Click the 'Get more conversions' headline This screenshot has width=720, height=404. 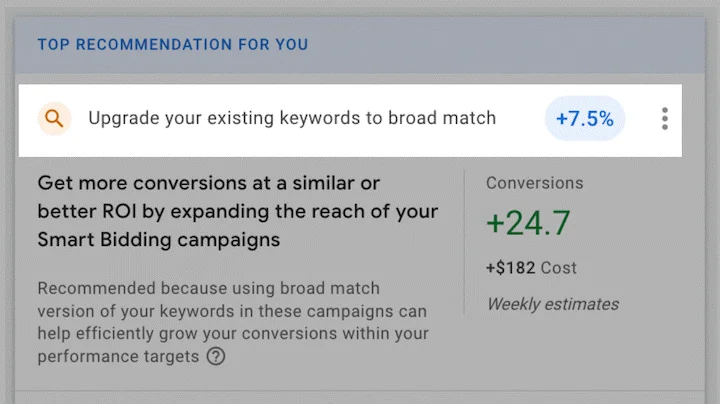[x=210, y=184]
